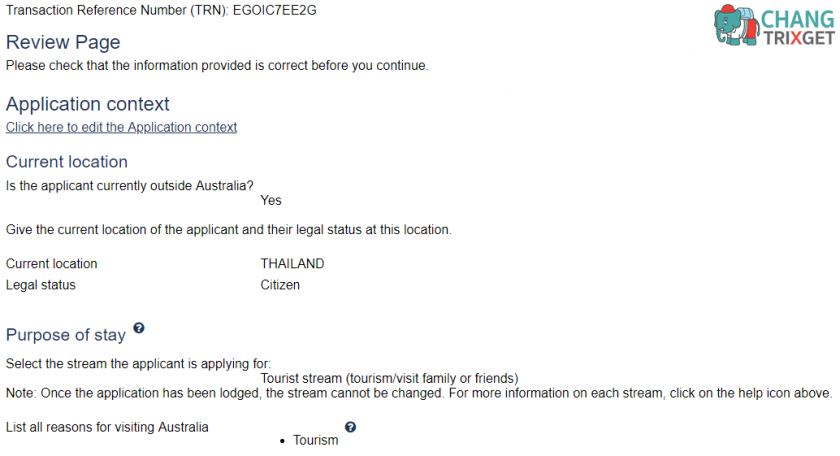Screen dimensions: 840x456
Task: Click the Tourism bullet item
Action: point(316,440)
